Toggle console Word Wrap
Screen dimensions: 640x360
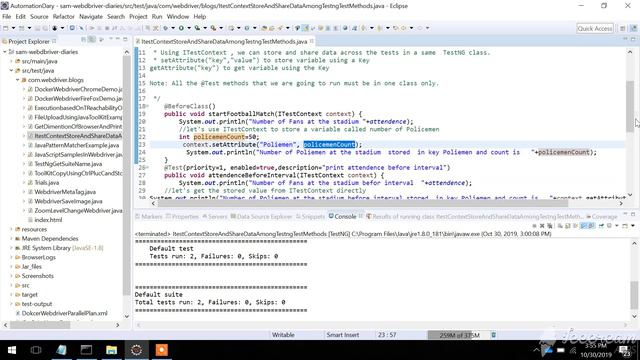tap(575, 226)
